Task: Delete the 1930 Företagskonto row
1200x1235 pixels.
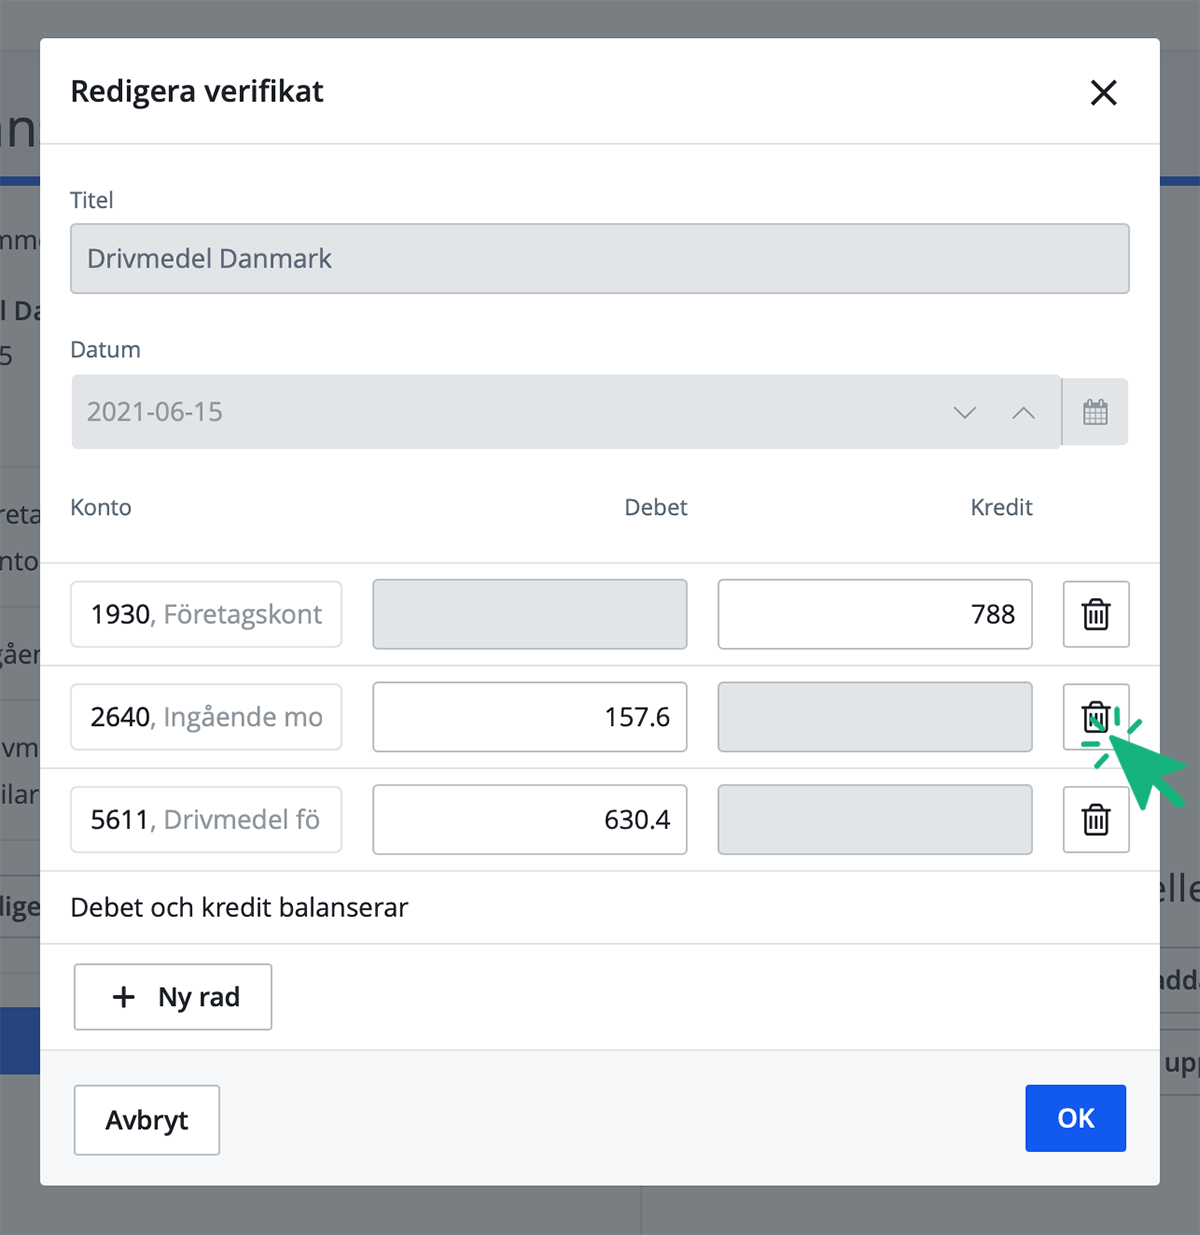Action: click(1096, 614)
